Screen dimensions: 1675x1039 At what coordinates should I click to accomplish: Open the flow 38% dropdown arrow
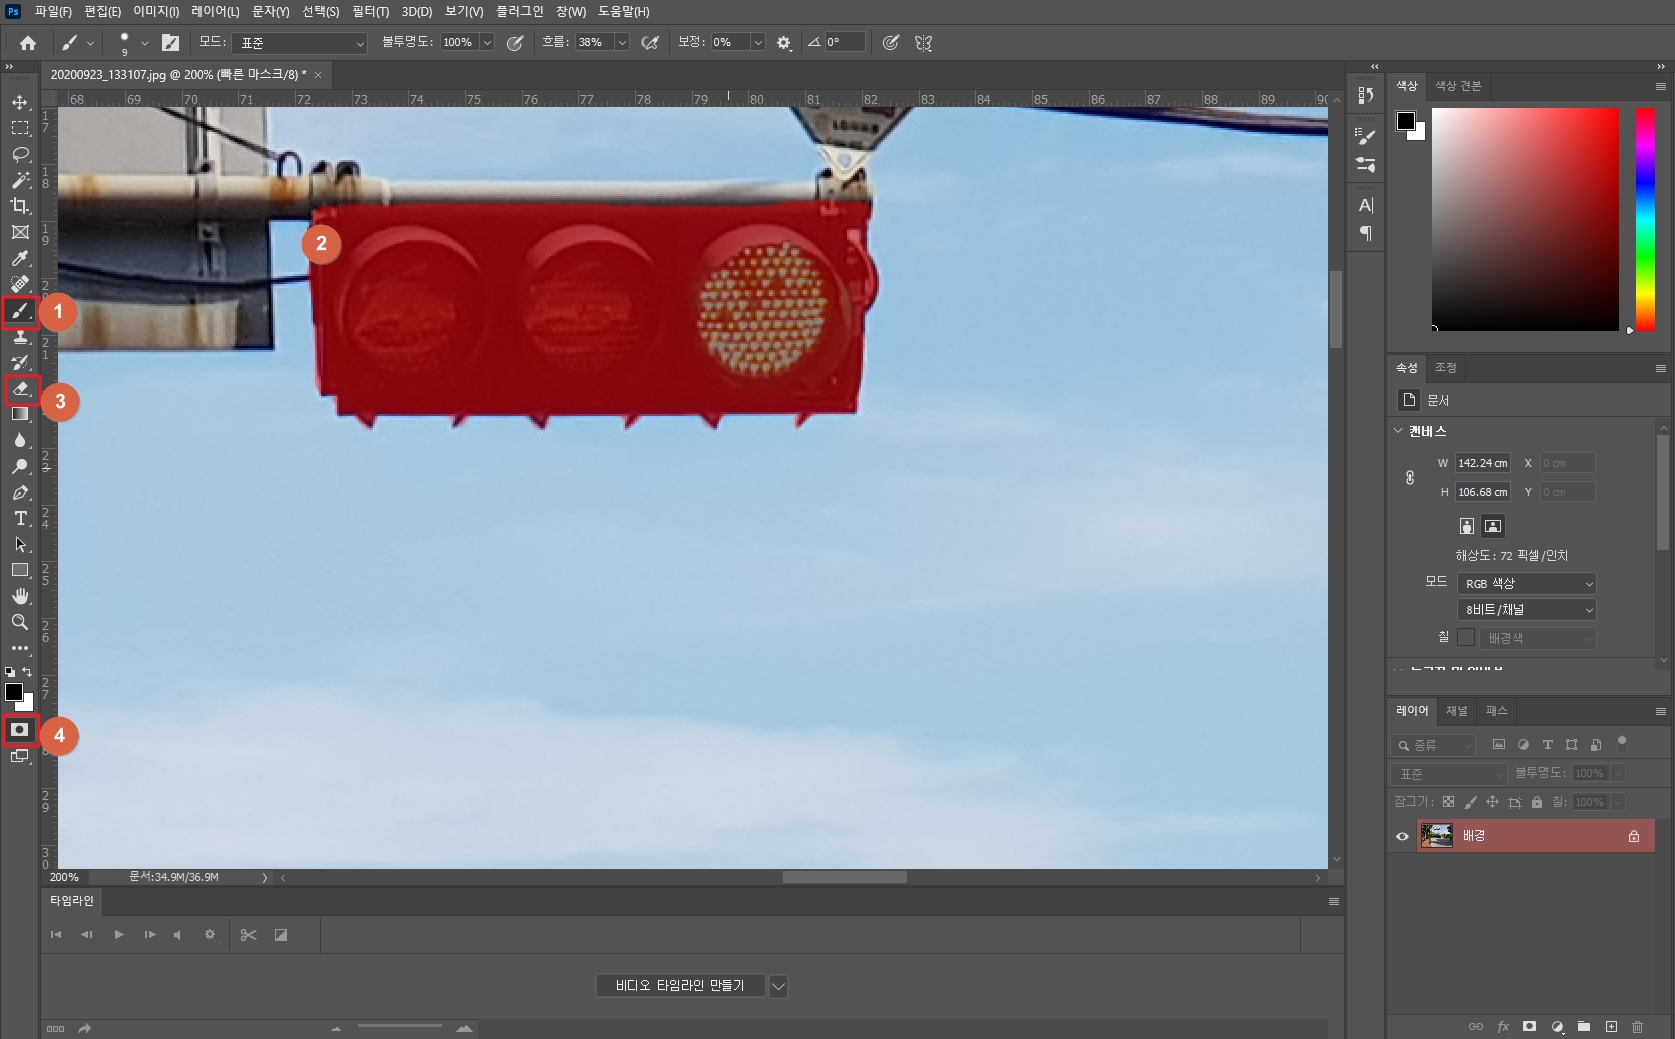(x=622, y=43)
